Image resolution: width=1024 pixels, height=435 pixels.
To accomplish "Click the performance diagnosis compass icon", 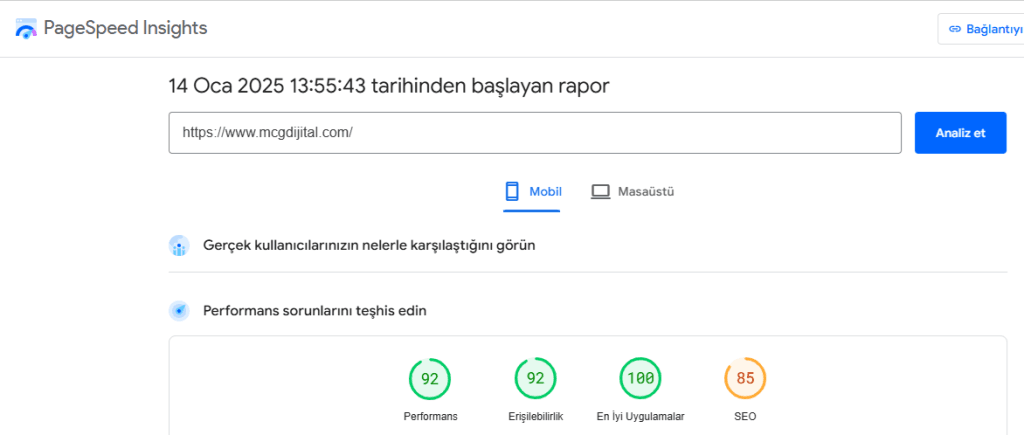I will click(x=179, y=311).
